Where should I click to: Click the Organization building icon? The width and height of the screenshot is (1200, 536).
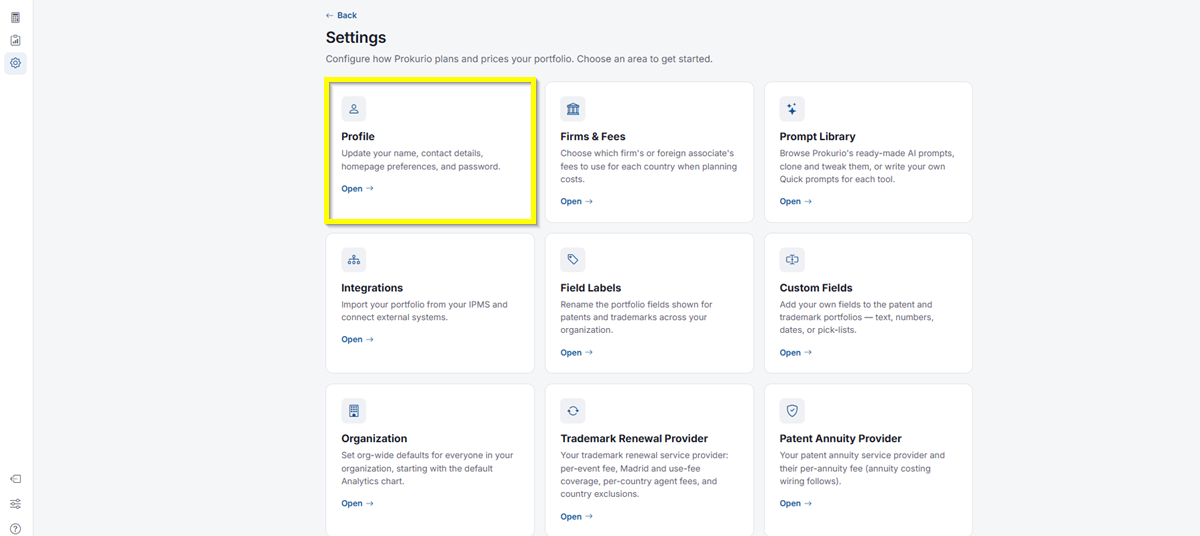click(x=354, y=411)
